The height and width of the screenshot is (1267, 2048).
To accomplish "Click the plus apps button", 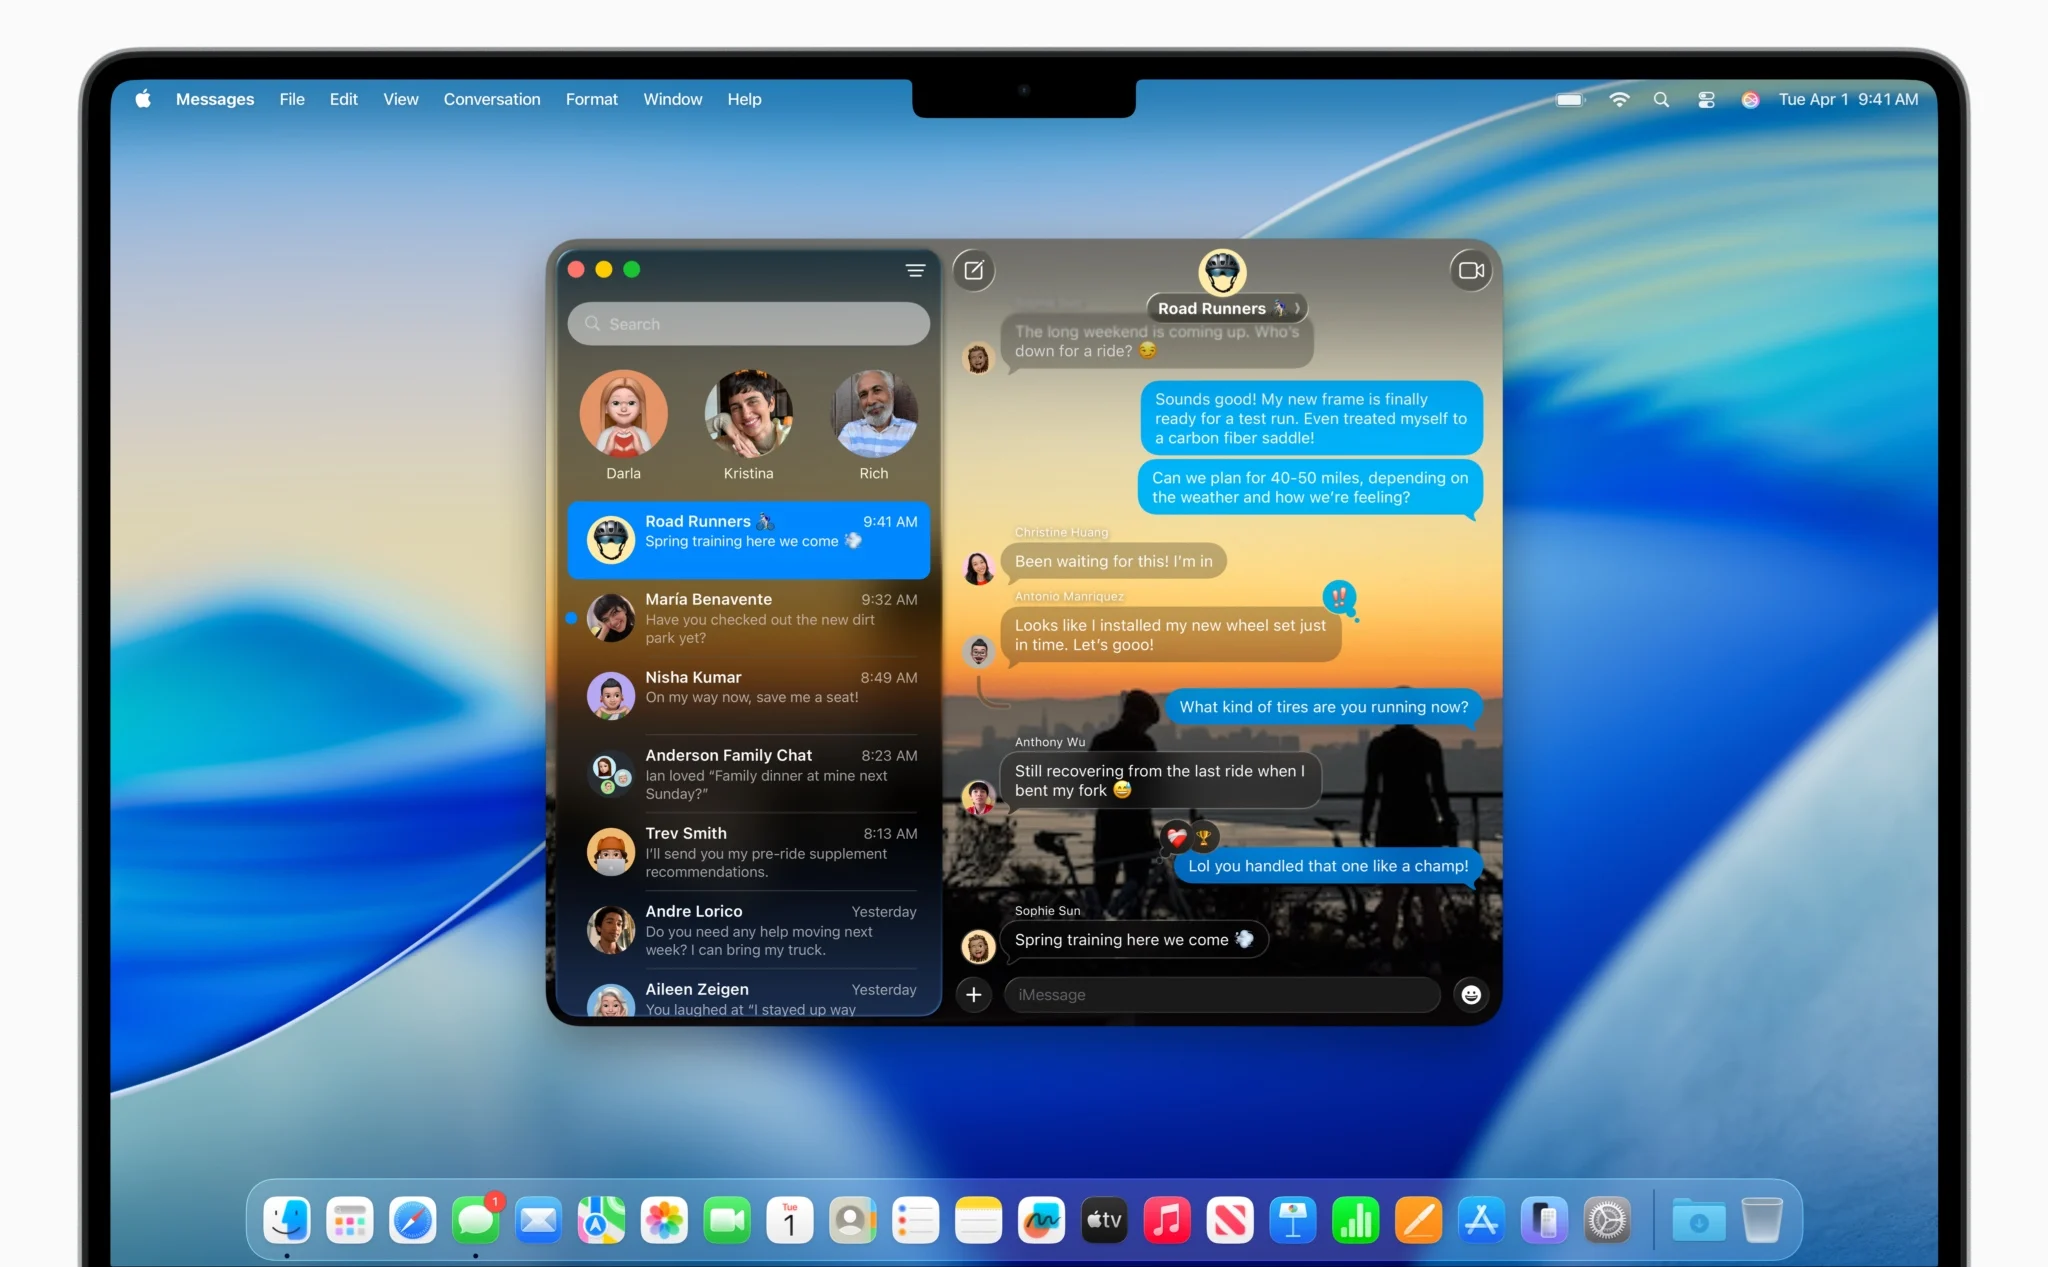I will [974, 994].
